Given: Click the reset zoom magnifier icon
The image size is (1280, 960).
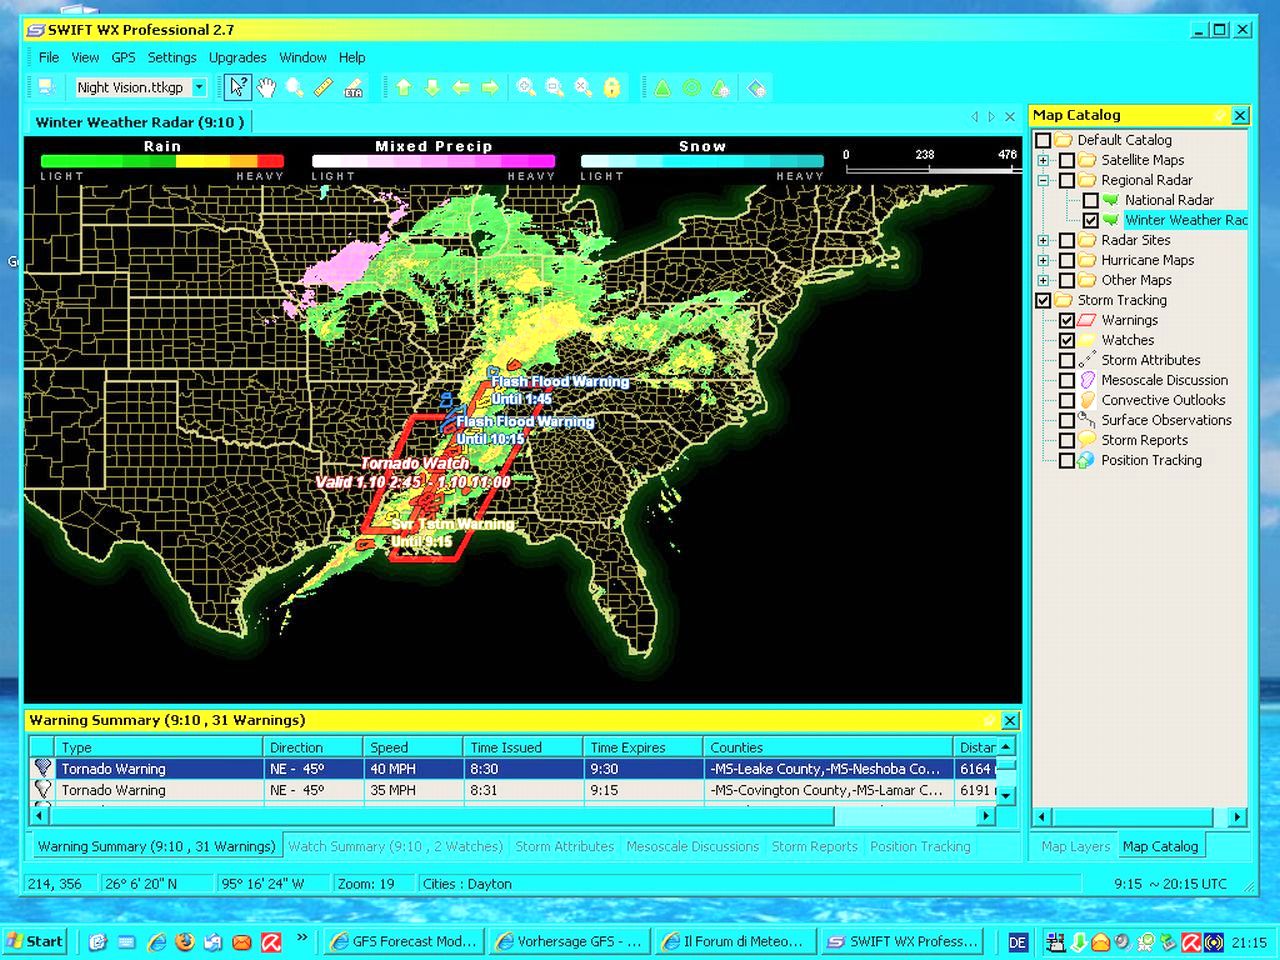Looking at the screenshot, I should tap(583, 87).
